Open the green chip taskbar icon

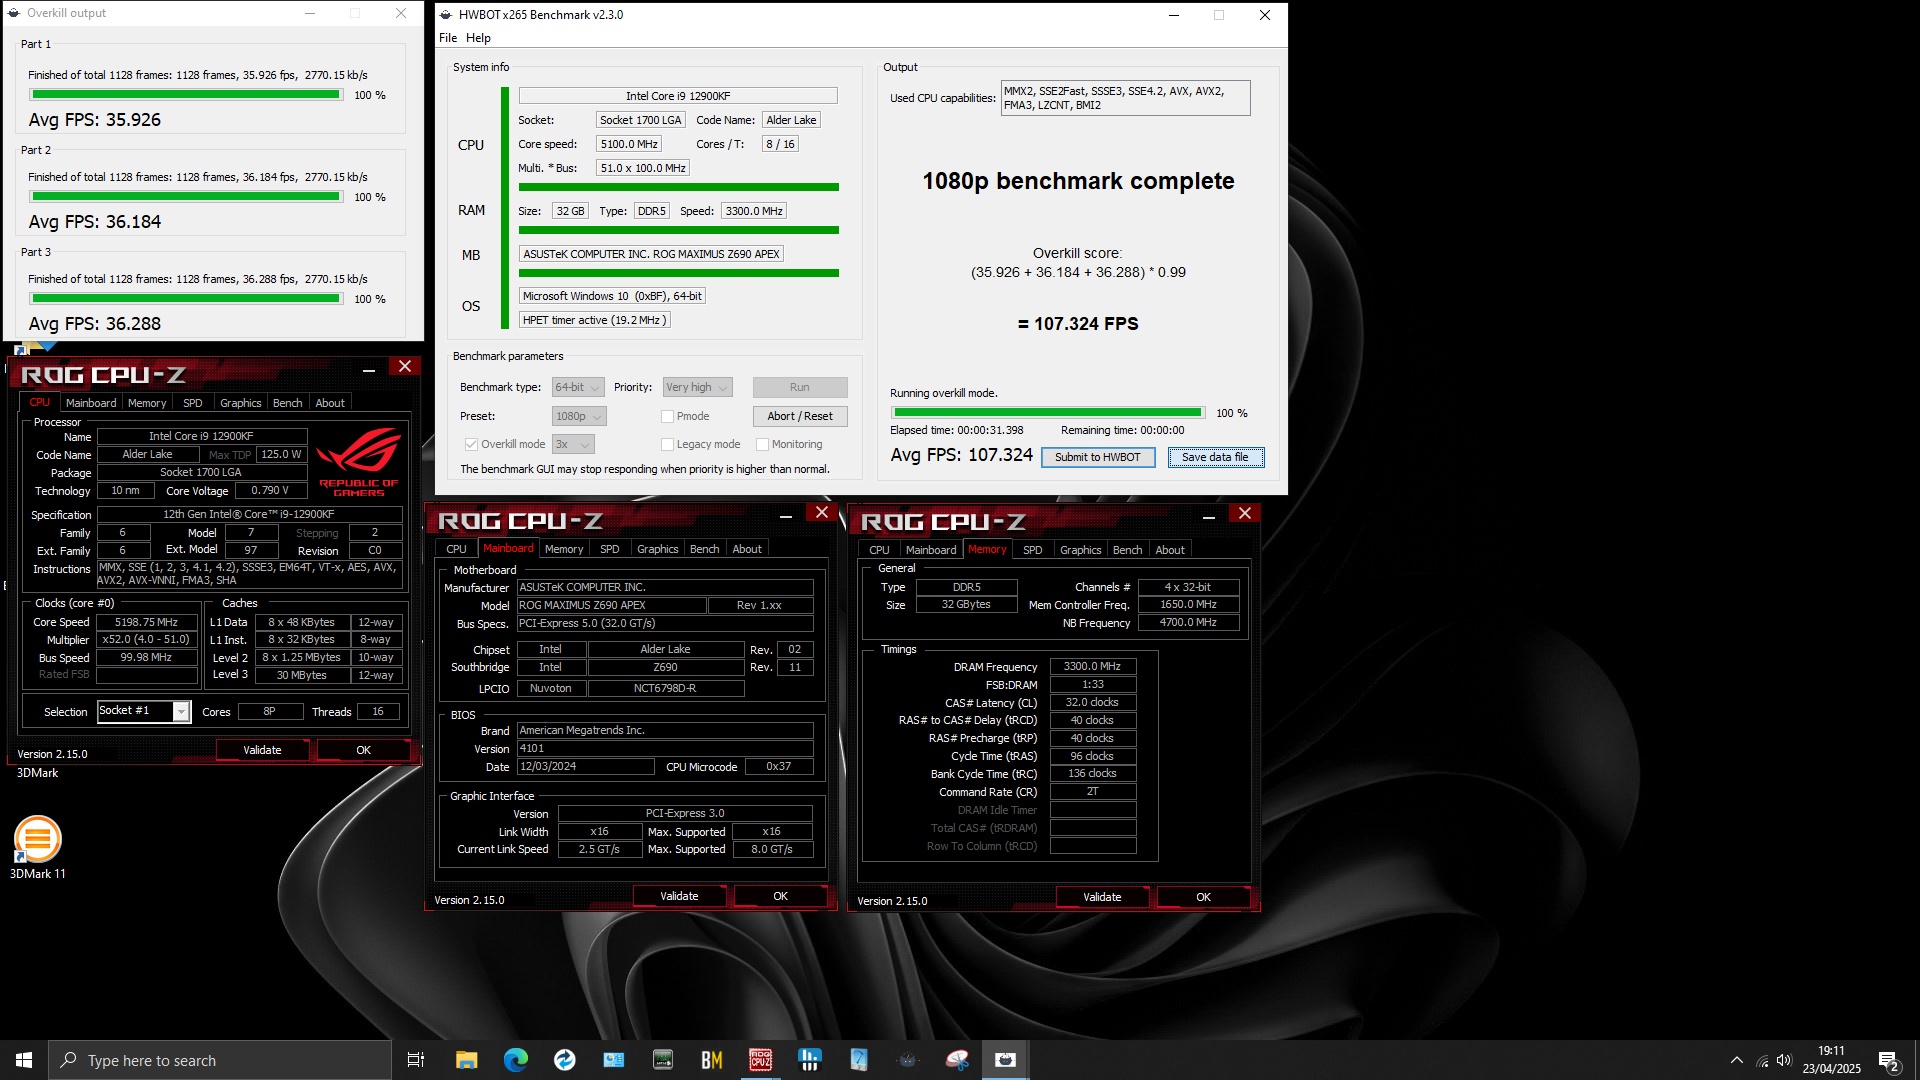point(663,1060)
